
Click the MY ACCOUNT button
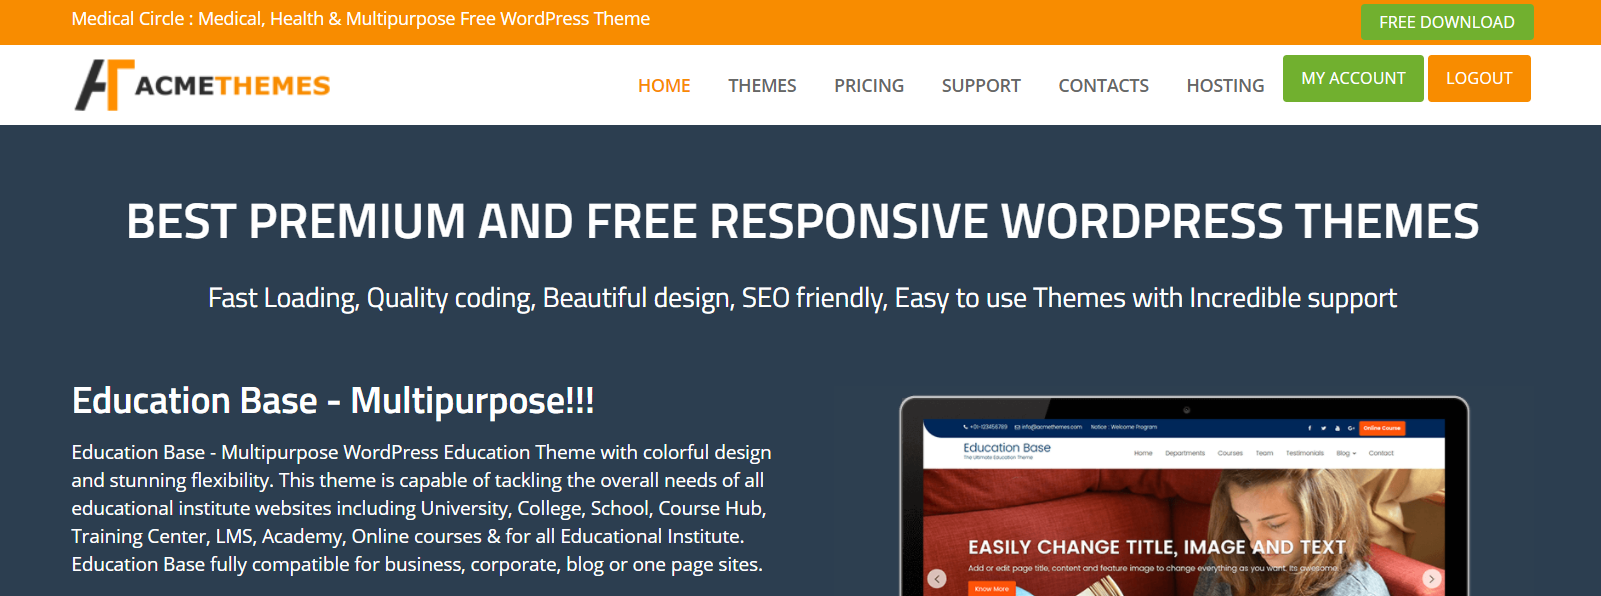[1353, 78]
